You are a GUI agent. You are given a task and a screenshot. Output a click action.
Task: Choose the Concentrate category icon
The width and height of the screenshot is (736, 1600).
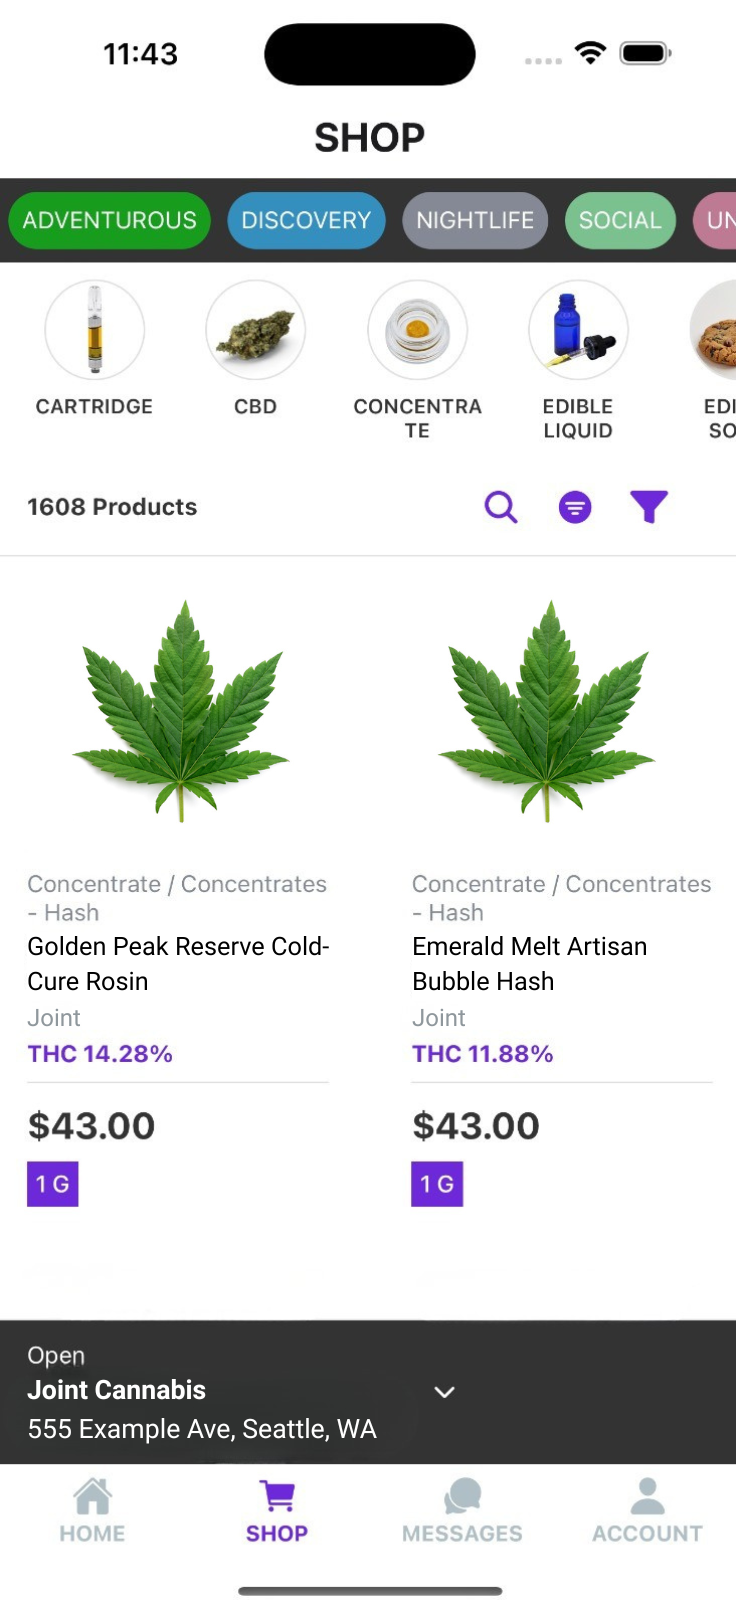point(417,330)
